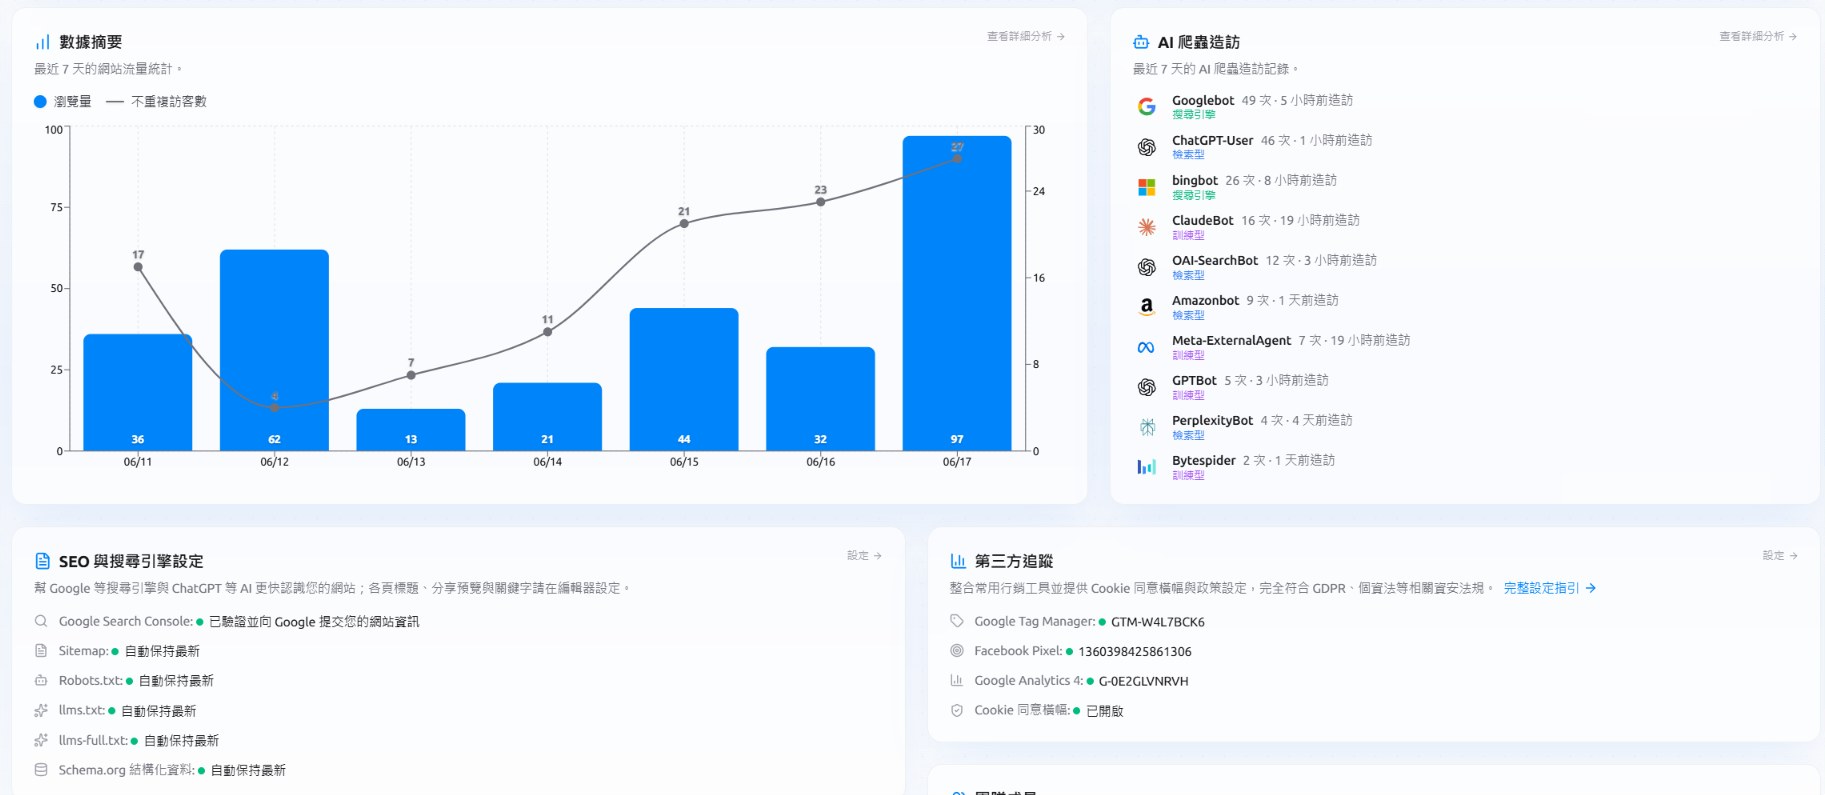Click the chart icon beside 第三方追蹤

coord(958,561)
